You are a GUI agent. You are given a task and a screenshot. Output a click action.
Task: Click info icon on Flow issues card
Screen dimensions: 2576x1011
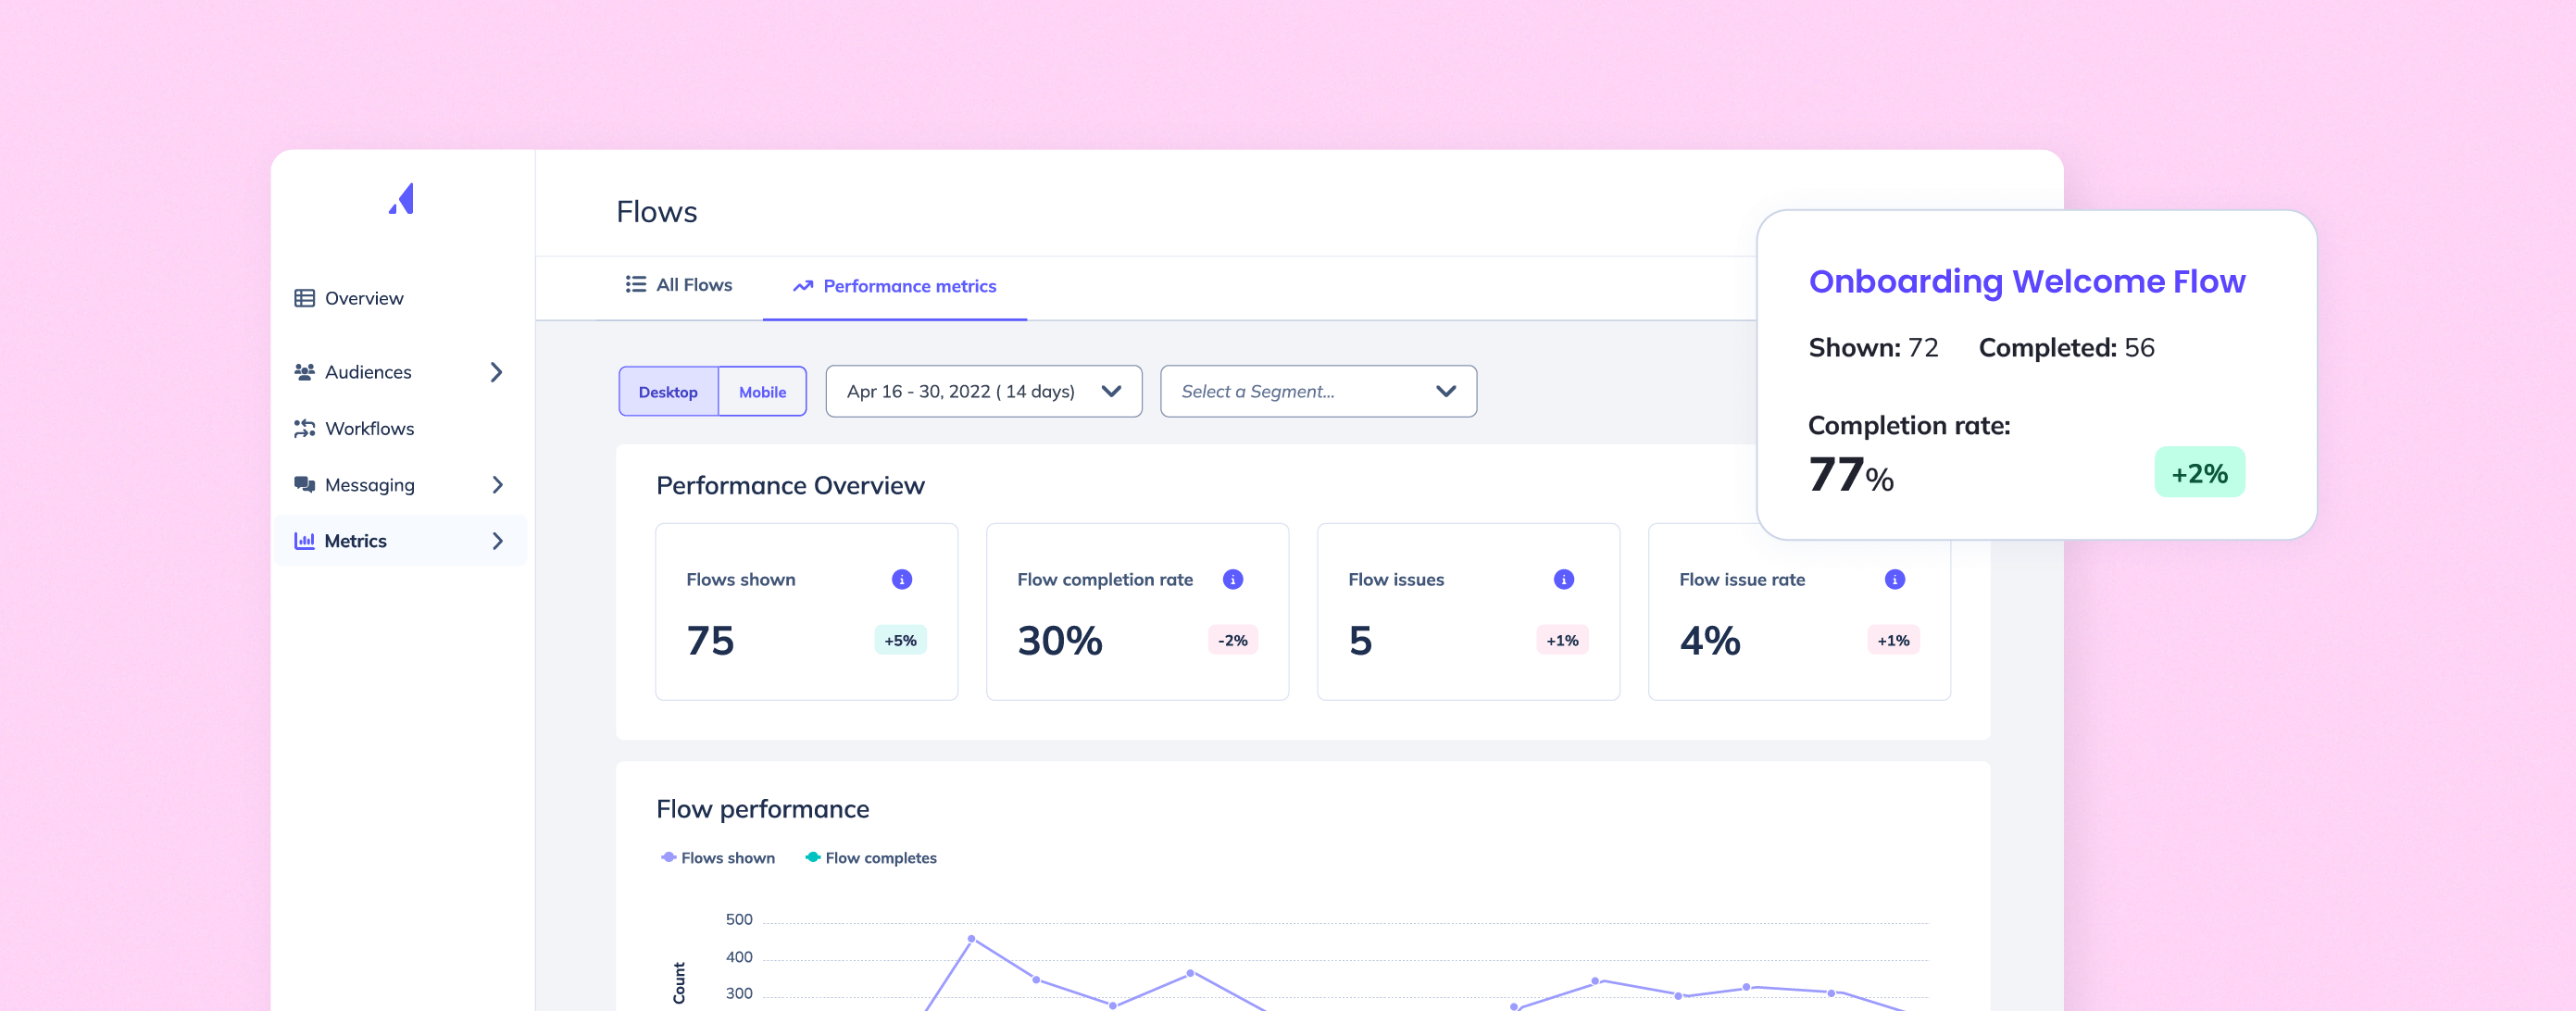click(x=1563, y=579)
